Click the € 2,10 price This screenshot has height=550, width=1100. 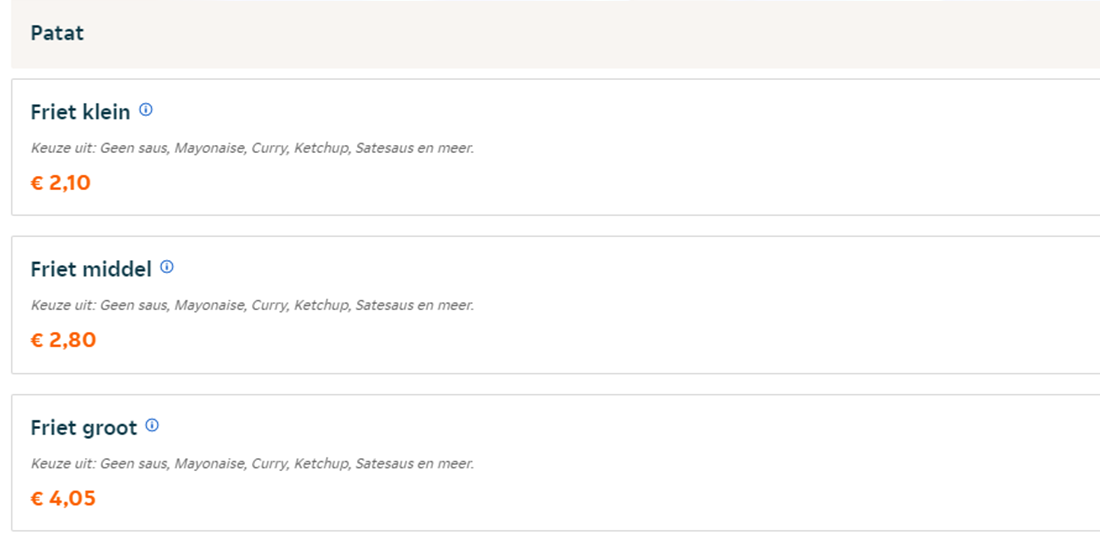click(61, 183)
